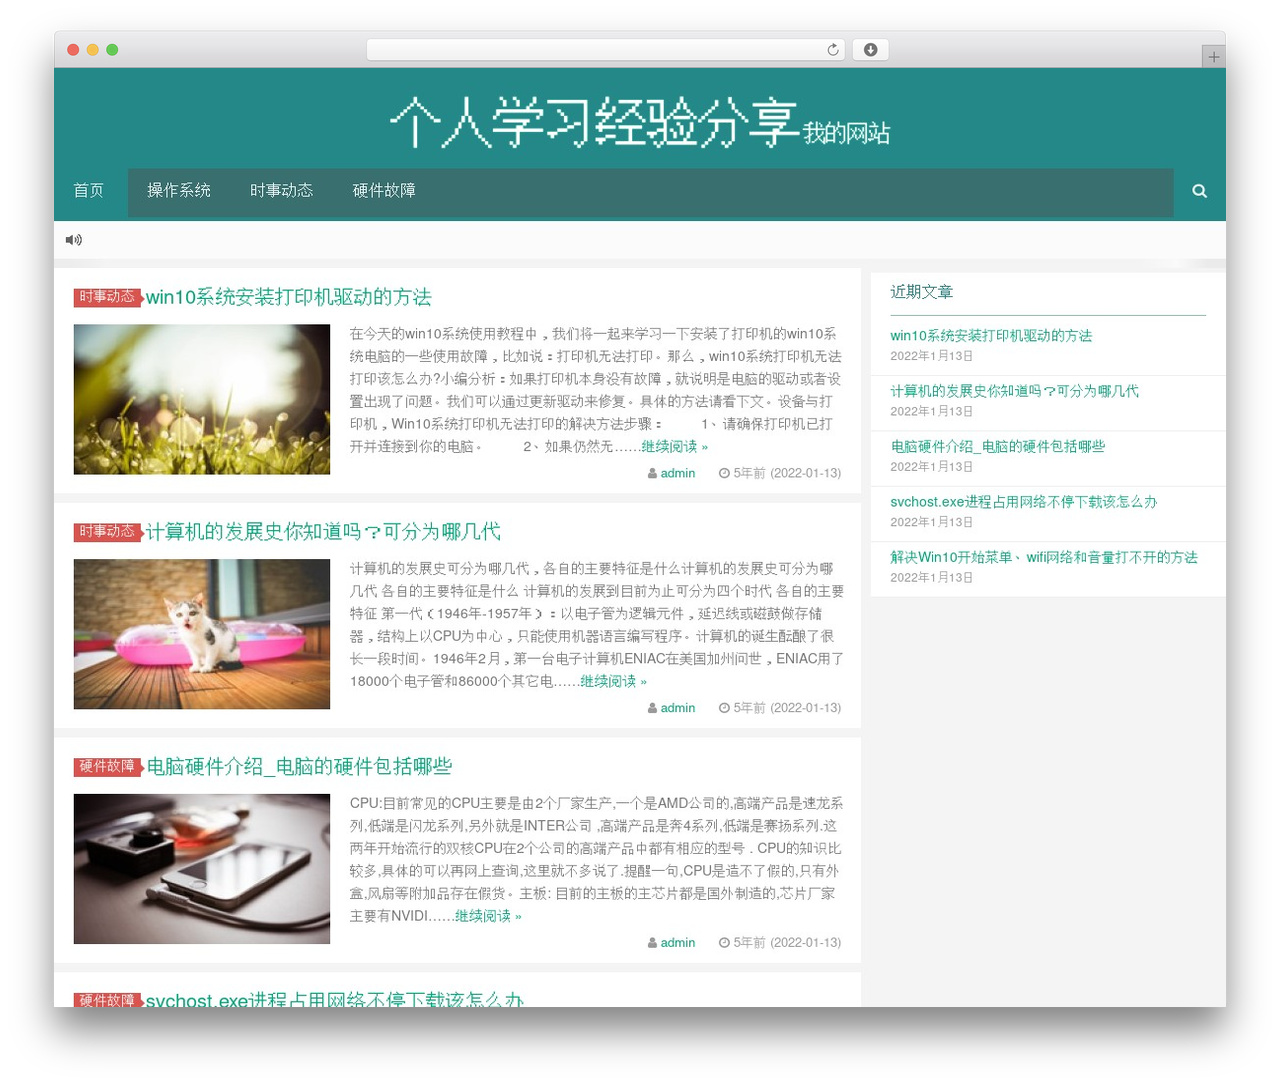
Task: Open the search icon in navigation bar
Action: coord(1199,191)
